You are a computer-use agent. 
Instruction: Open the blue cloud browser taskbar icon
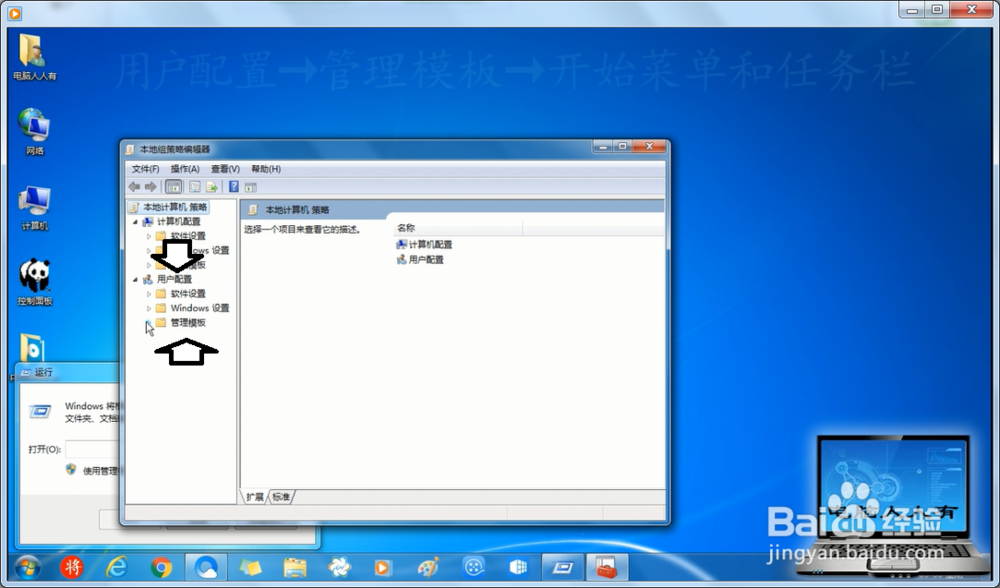206,567
